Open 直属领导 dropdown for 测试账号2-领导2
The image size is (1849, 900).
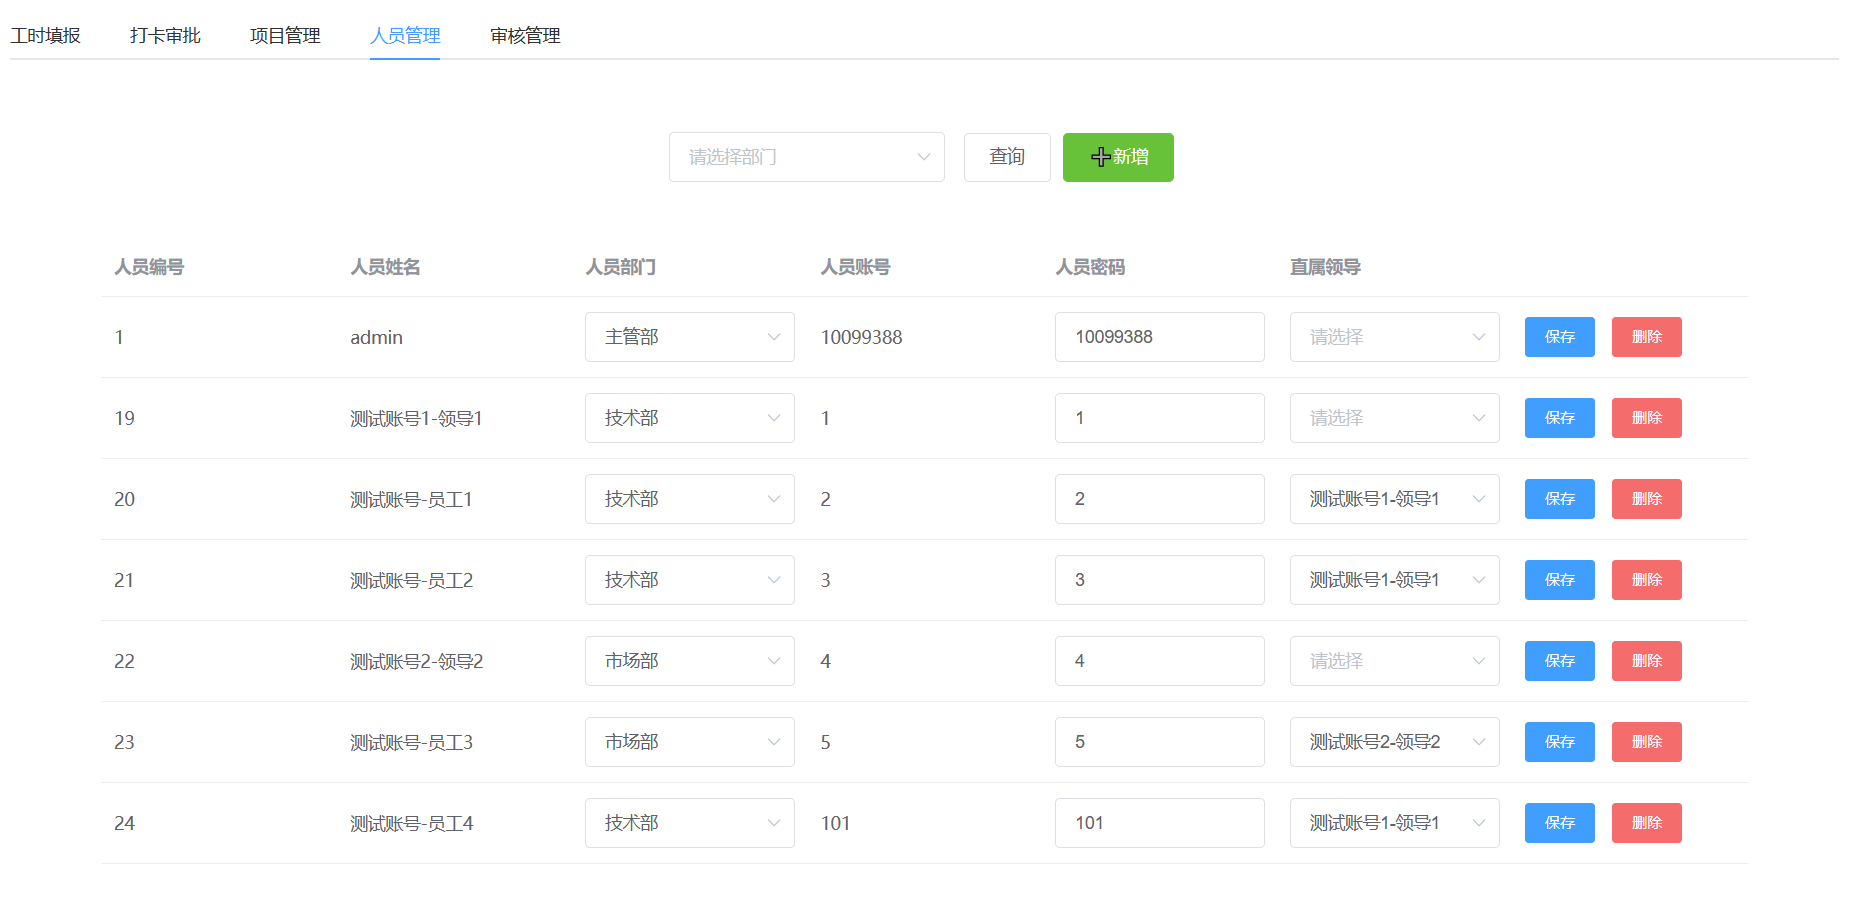point(1395,661)
